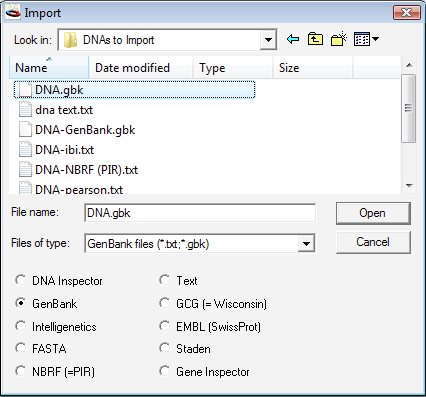Select the EMBL (SwissProt) radio button
This screenshot has height=397, width=426.
164,326
